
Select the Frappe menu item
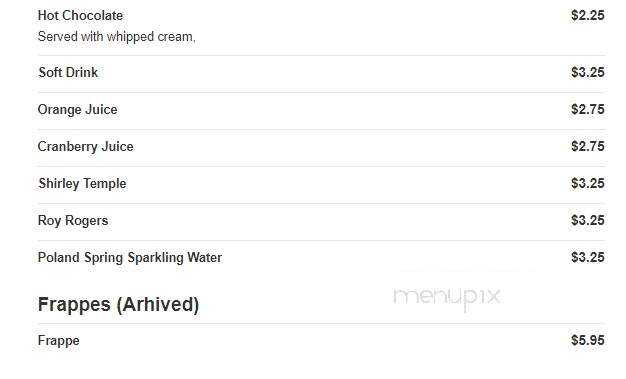pyautogui.click(x=59, y=341)
